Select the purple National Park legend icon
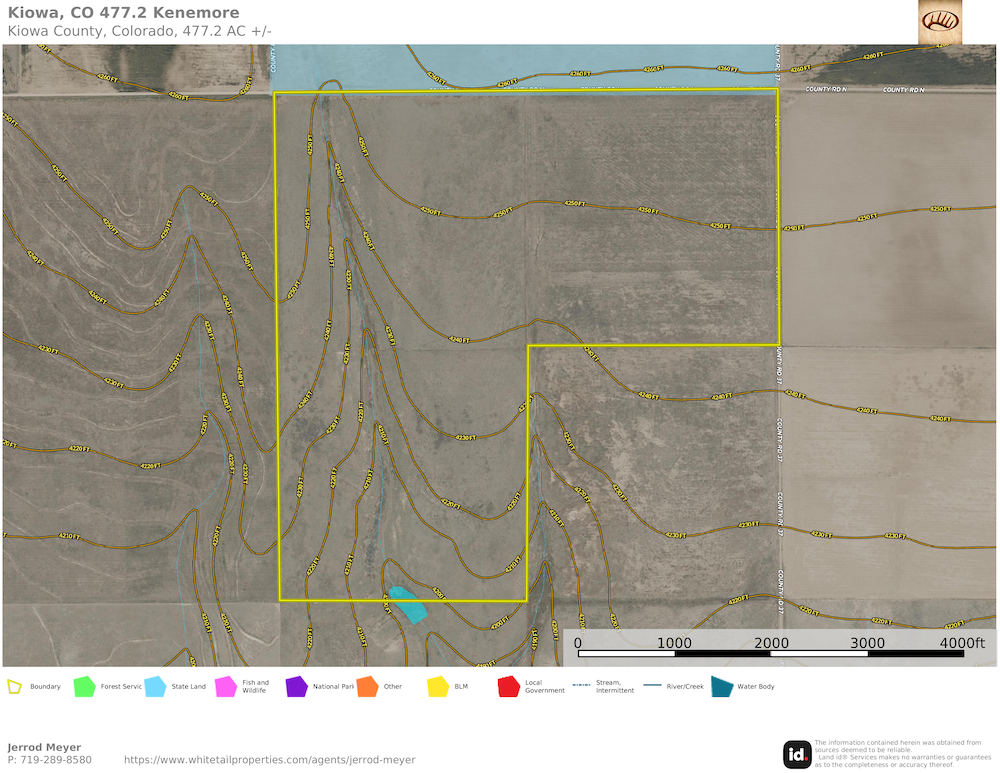The width and height of the screenshot is (1000, 773). pos(296,687)
